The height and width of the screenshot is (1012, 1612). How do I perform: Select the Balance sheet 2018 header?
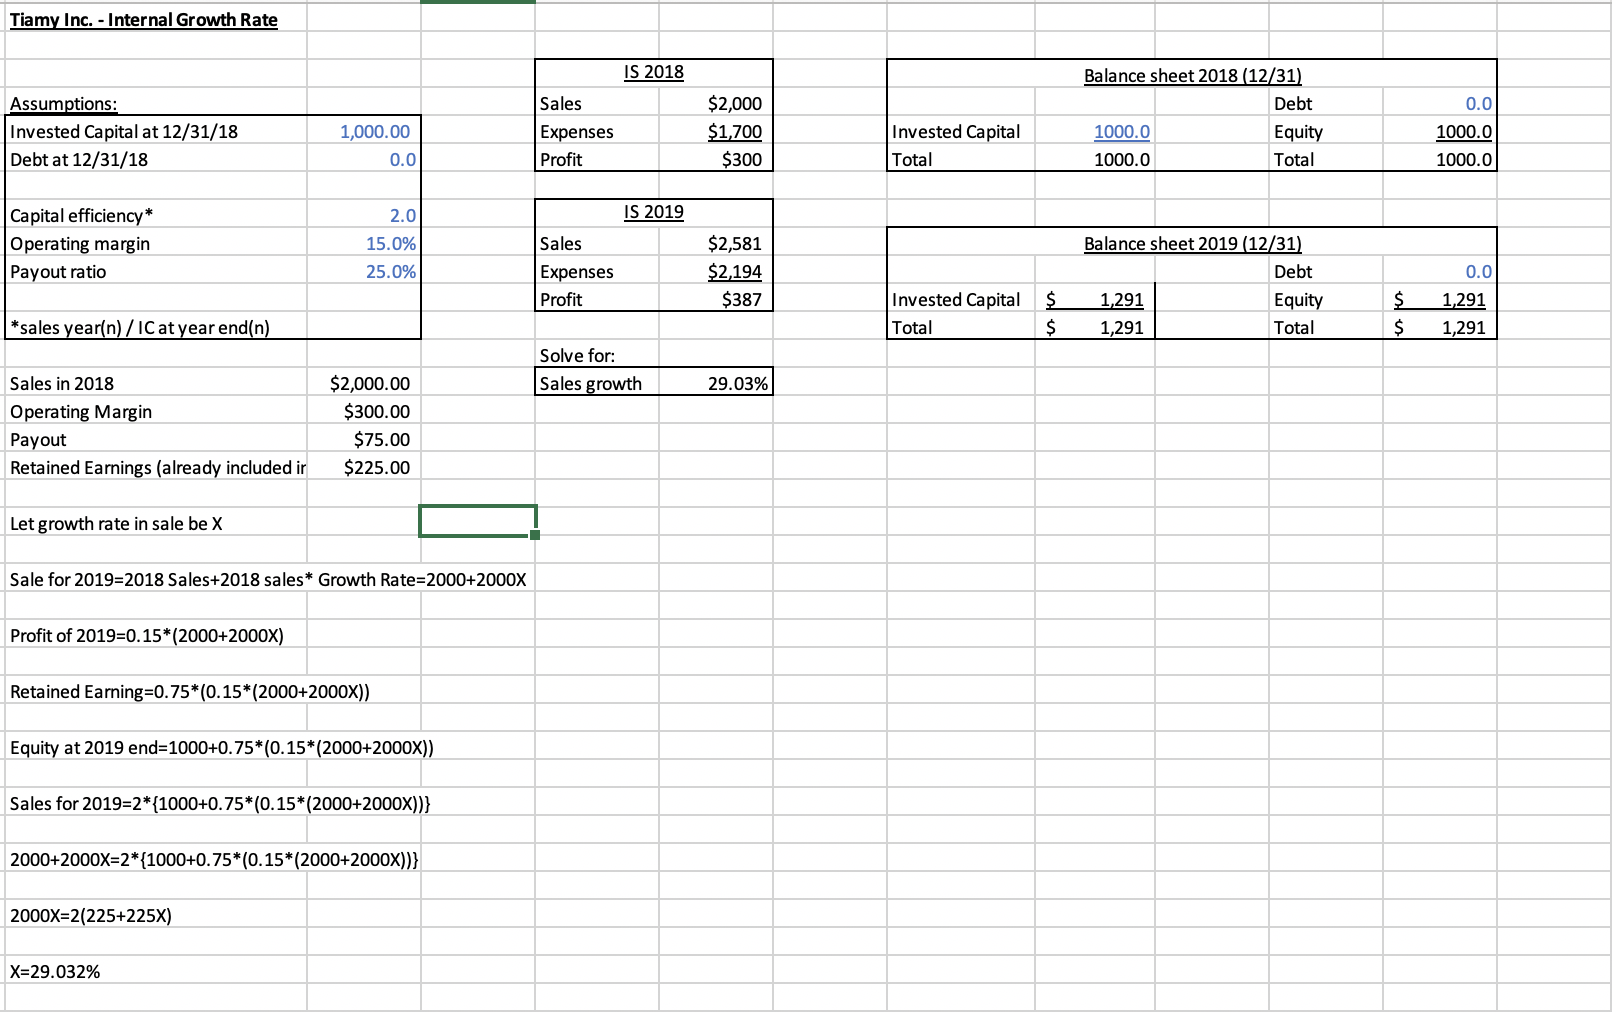(1192, 75)
